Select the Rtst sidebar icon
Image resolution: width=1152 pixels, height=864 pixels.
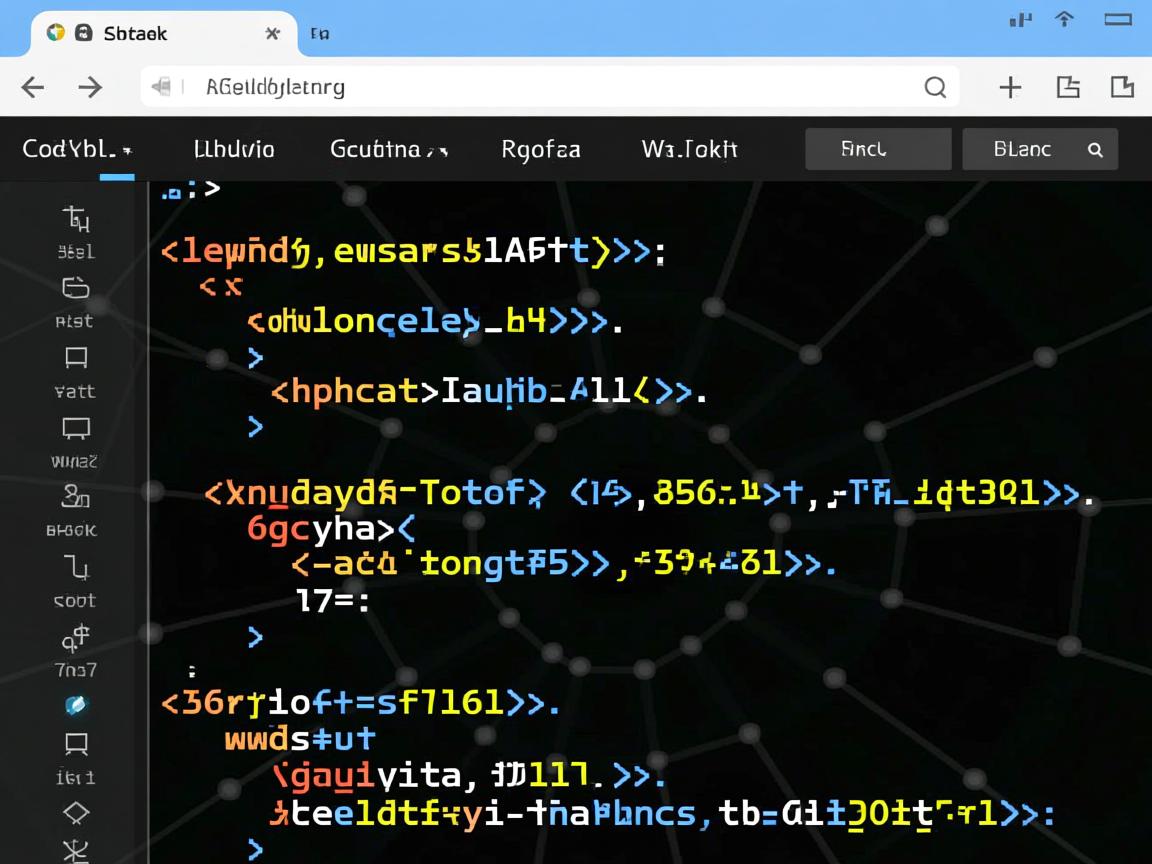click(76, 289)
